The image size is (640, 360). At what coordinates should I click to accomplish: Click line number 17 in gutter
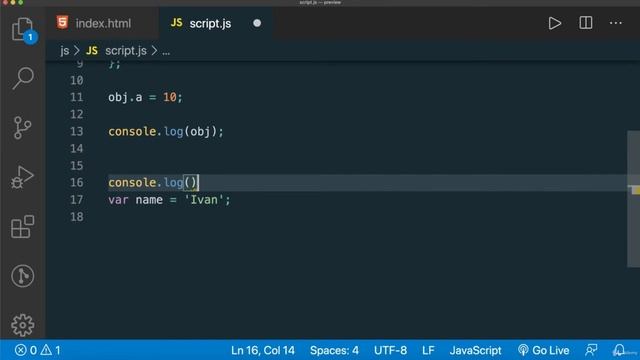point(76,200)
